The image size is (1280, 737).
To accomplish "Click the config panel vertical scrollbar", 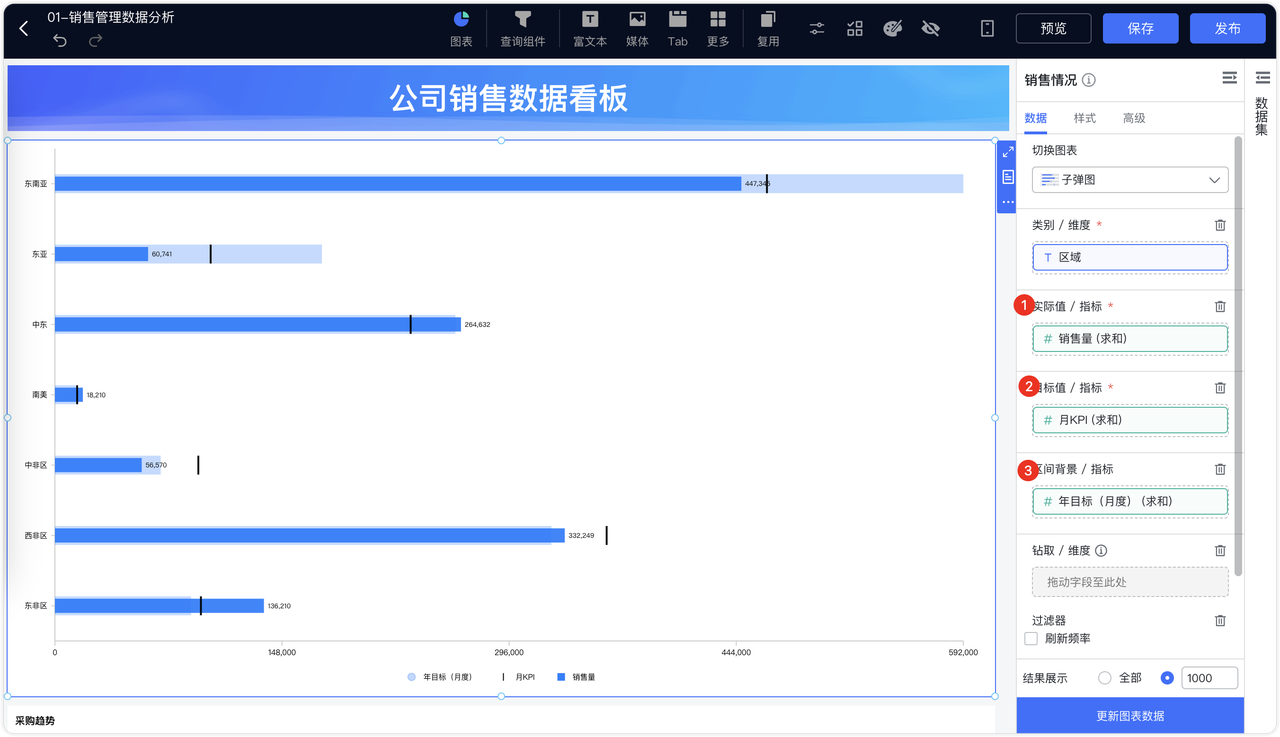I will click(x=1238, y=357).
